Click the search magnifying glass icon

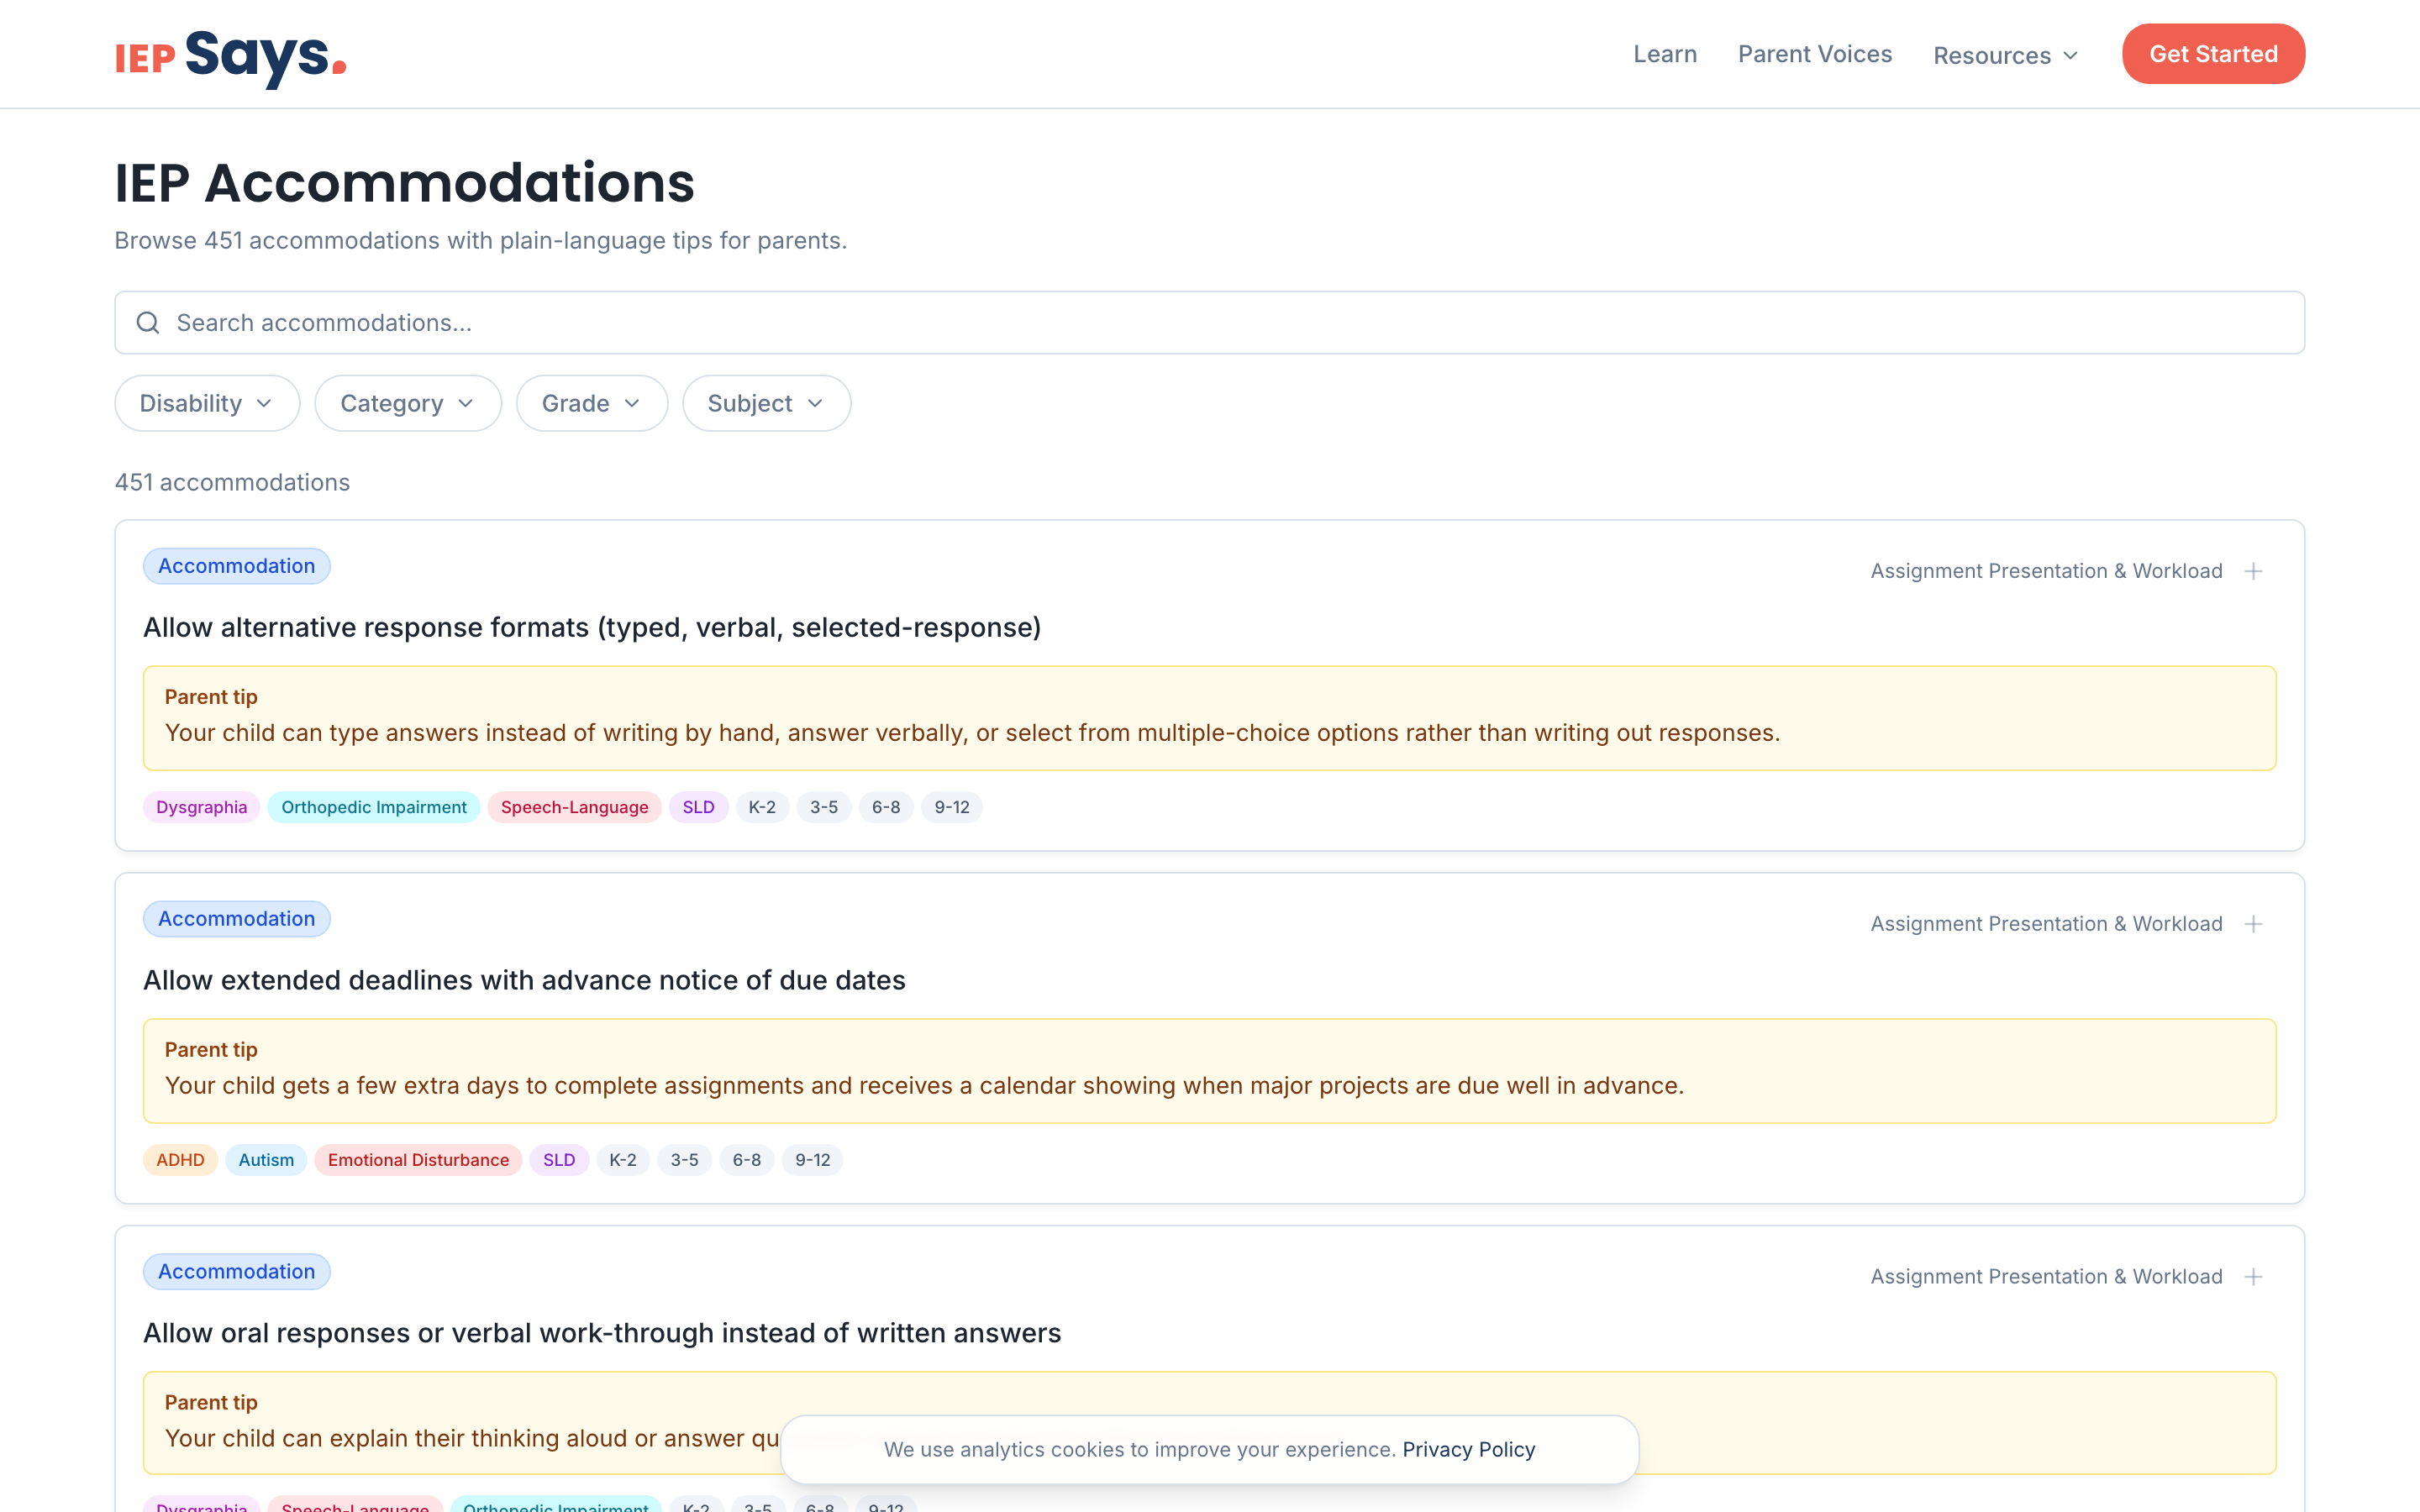pyautogui.click(x=148, y=322)
